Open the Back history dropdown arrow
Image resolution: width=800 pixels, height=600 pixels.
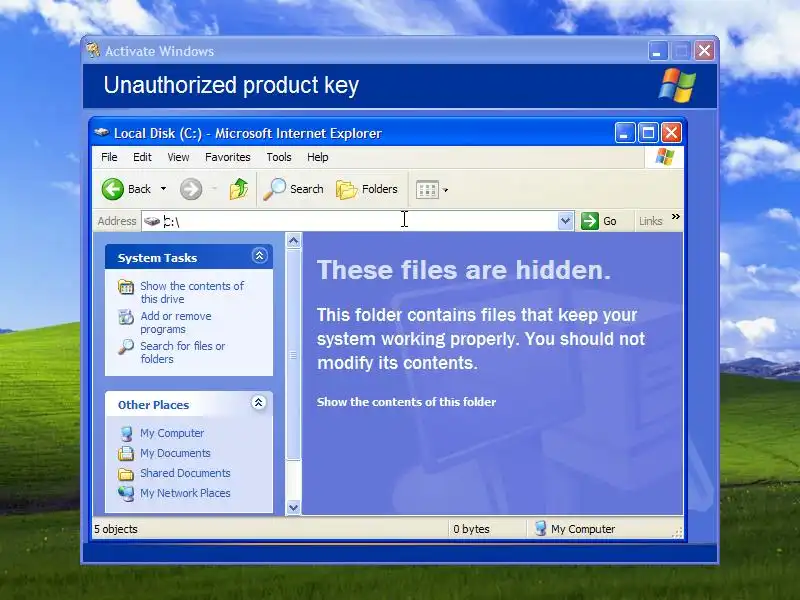pyautogui.click(x=163, y=189)
